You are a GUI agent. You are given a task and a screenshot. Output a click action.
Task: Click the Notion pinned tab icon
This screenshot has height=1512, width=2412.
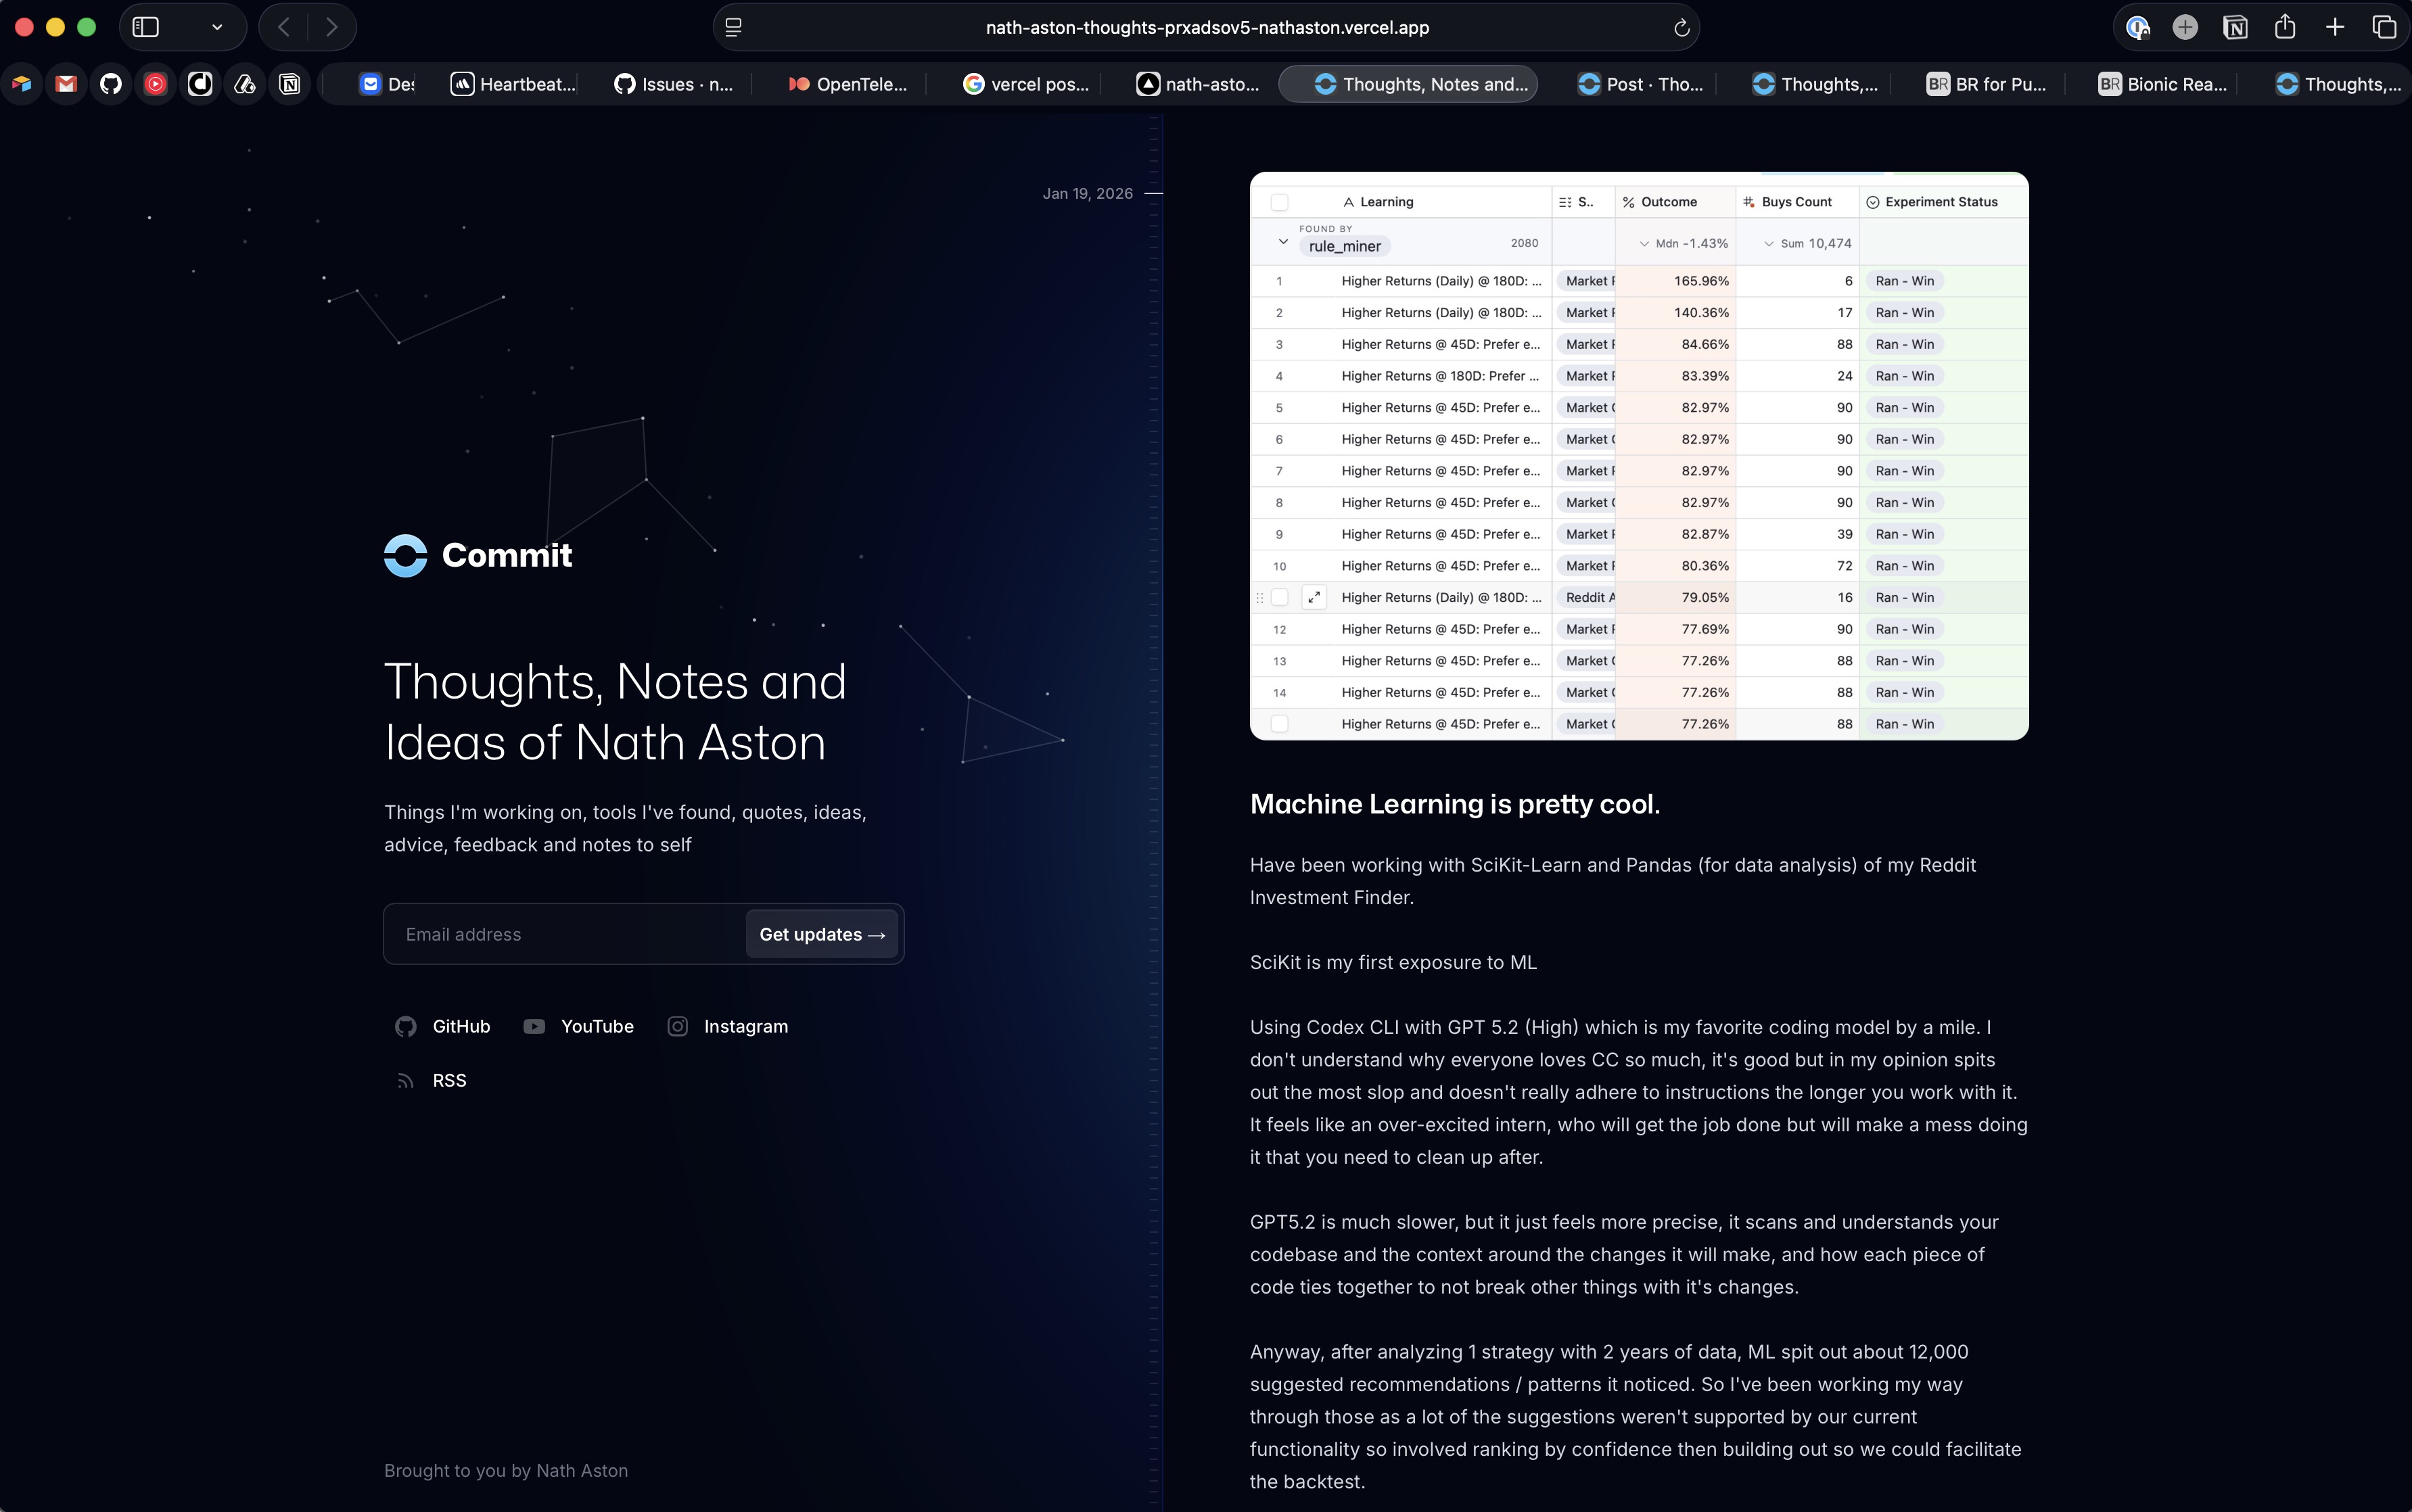pyautogui.click(x=289, y=84)
